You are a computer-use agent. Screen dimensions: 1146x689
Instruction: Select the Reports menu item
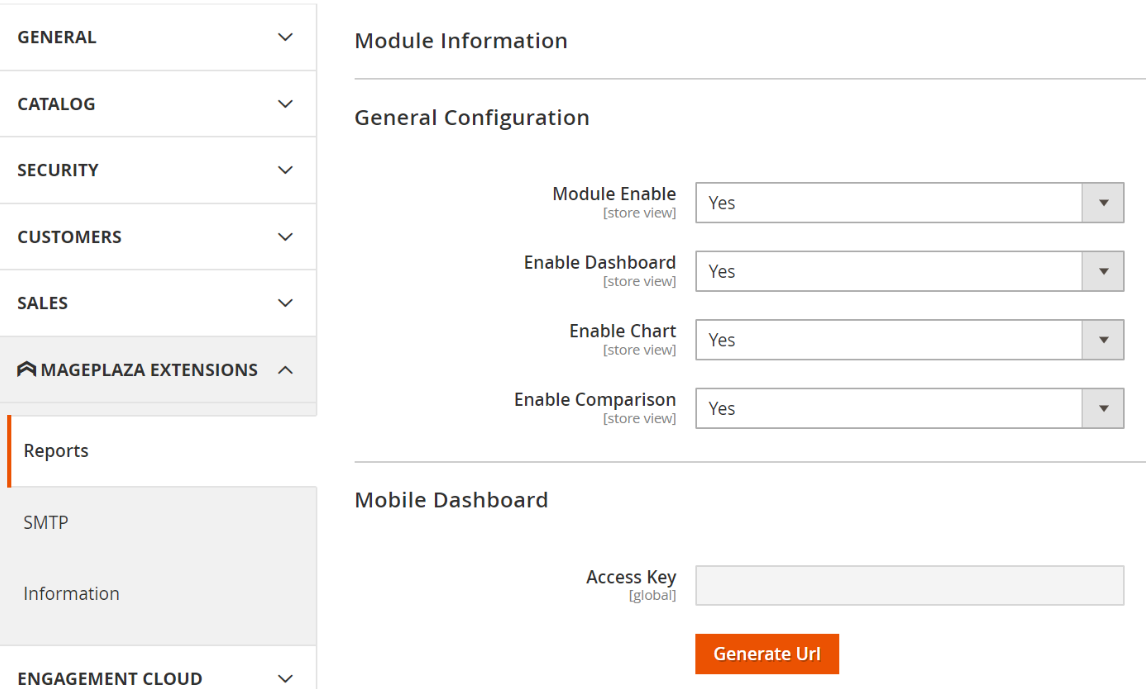(56, 451)
